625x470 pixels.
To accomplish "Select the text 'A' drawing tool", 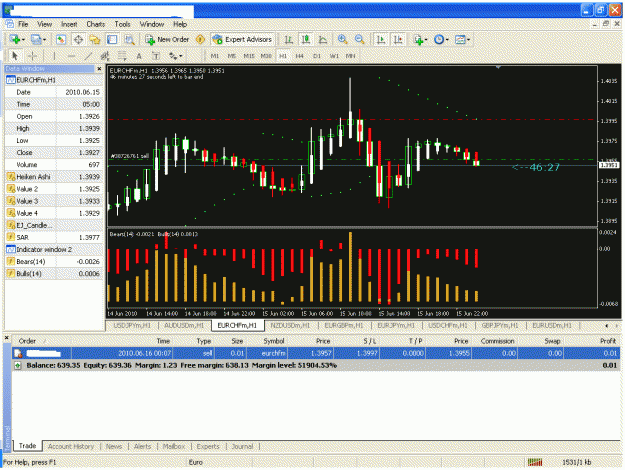I will (139, 56).
